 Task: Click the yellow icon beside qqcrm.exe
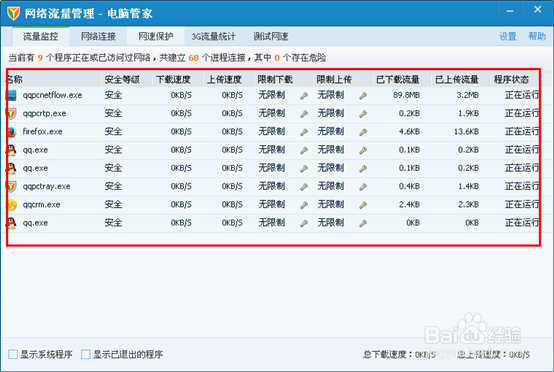click(11, 205)
